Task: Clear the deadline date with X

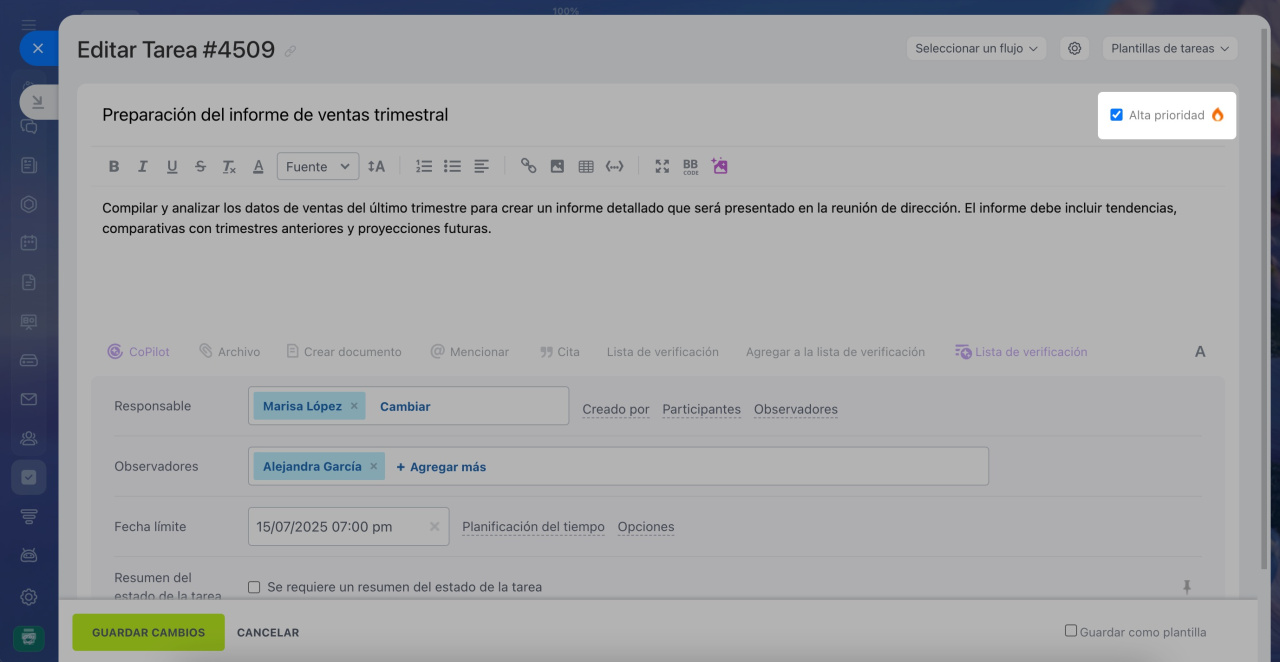Action: point(435,526)
